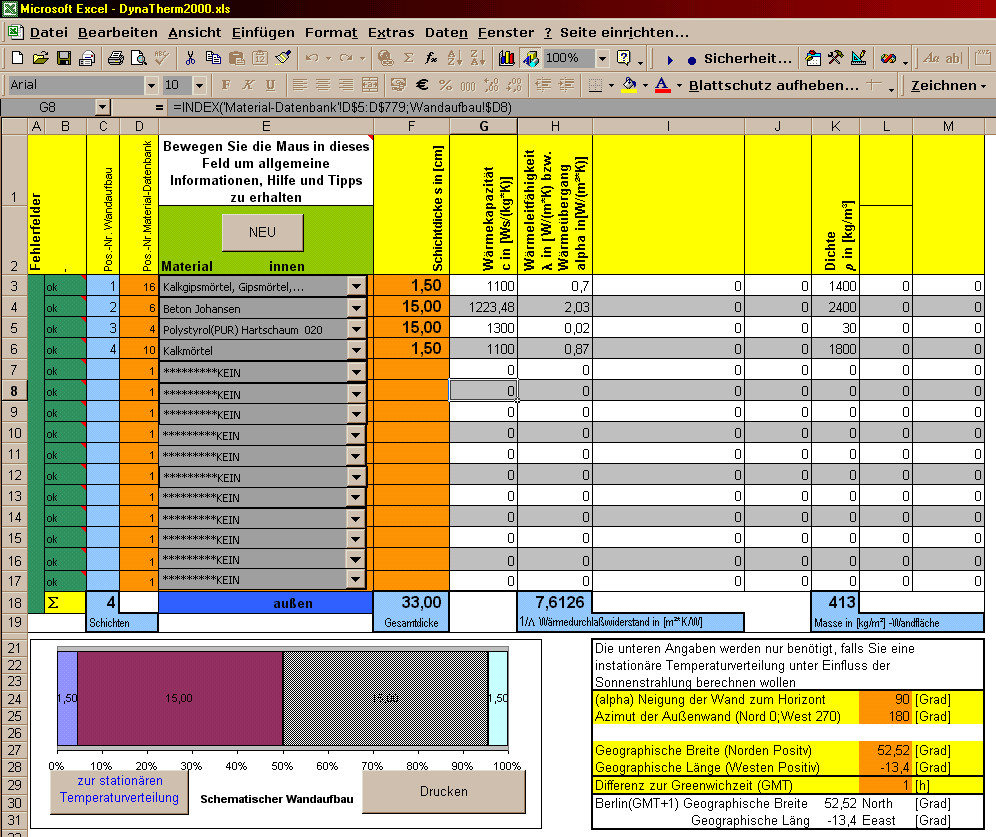Screen dimensions: 996x837
Task: Open the Arial font name dropdown
Action: pos(151,85)
